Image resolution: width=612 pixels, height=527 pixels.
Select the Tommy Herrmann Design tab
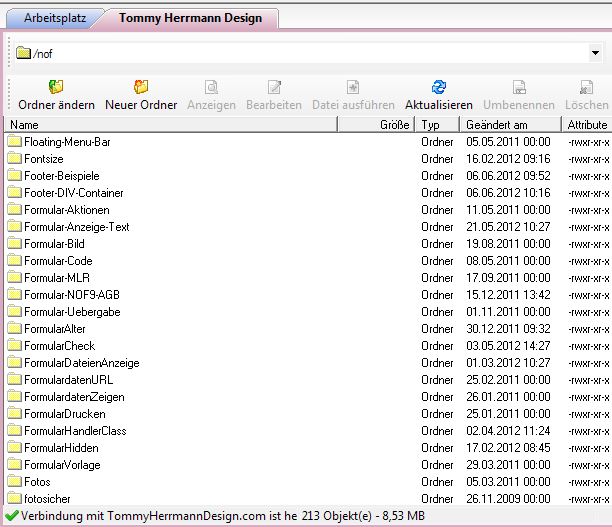[x=190, y=18]
